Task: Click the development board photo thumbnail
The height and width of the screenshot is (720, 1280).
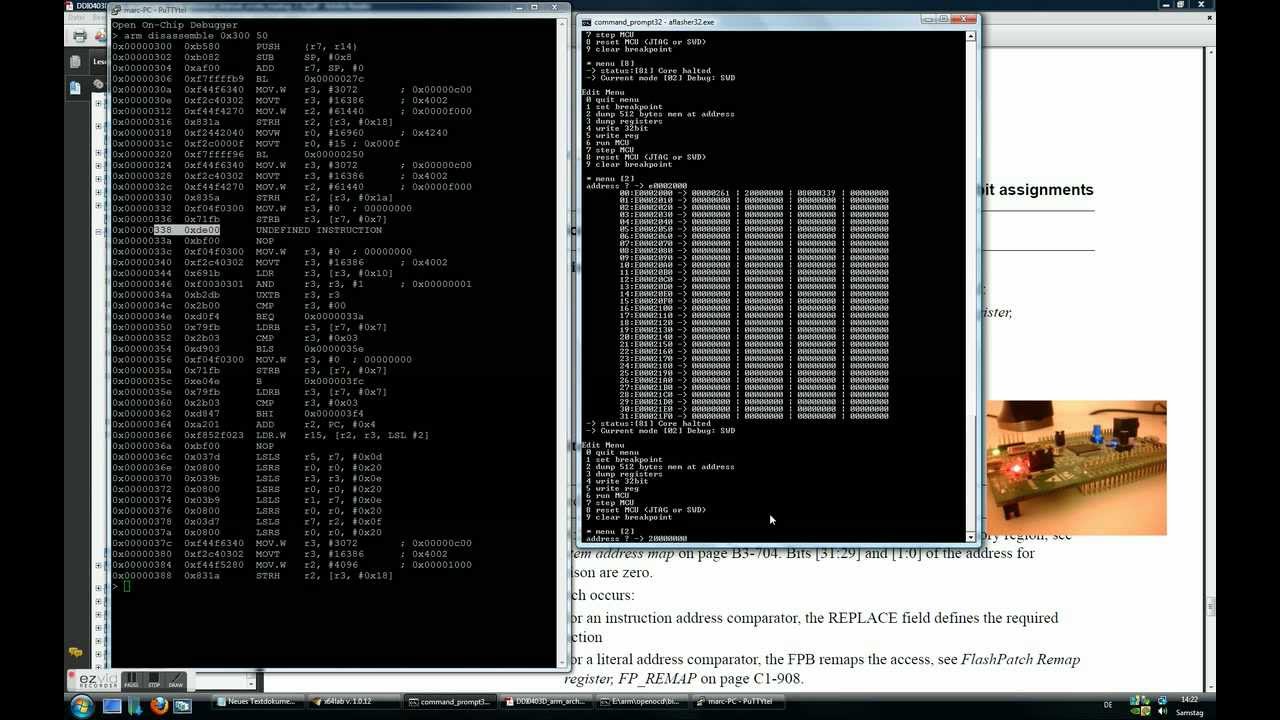Action: [x=1076, y=468]
